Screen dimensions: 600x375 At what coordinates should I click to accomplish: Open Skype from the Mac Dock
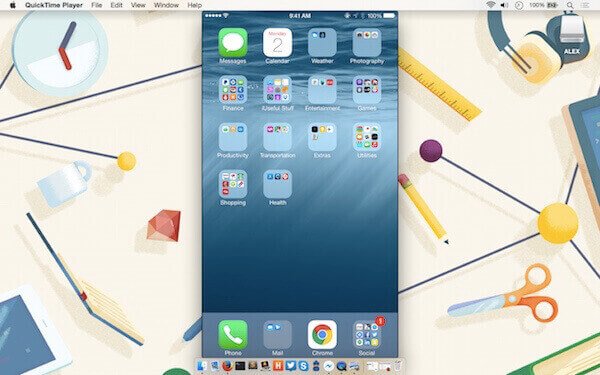click(303, 366)
